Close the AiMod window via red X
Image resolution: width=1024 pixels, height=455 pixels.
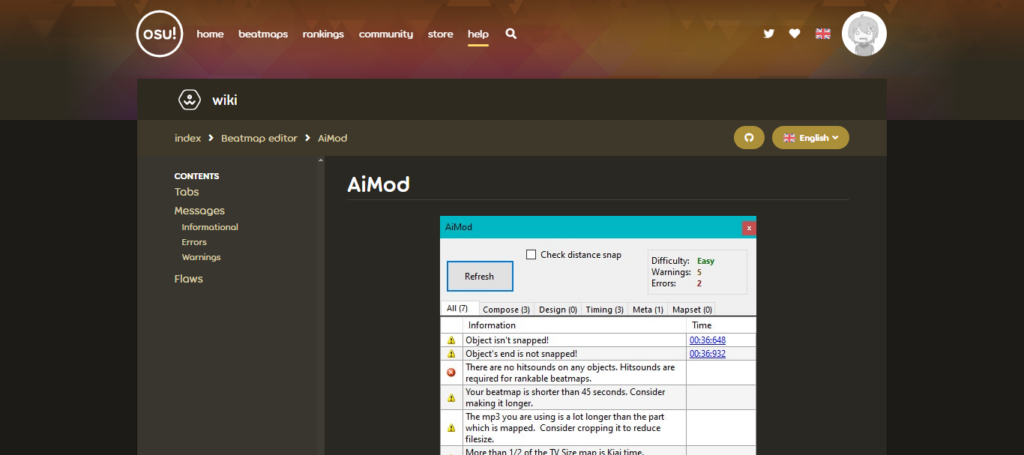[749, 228]
